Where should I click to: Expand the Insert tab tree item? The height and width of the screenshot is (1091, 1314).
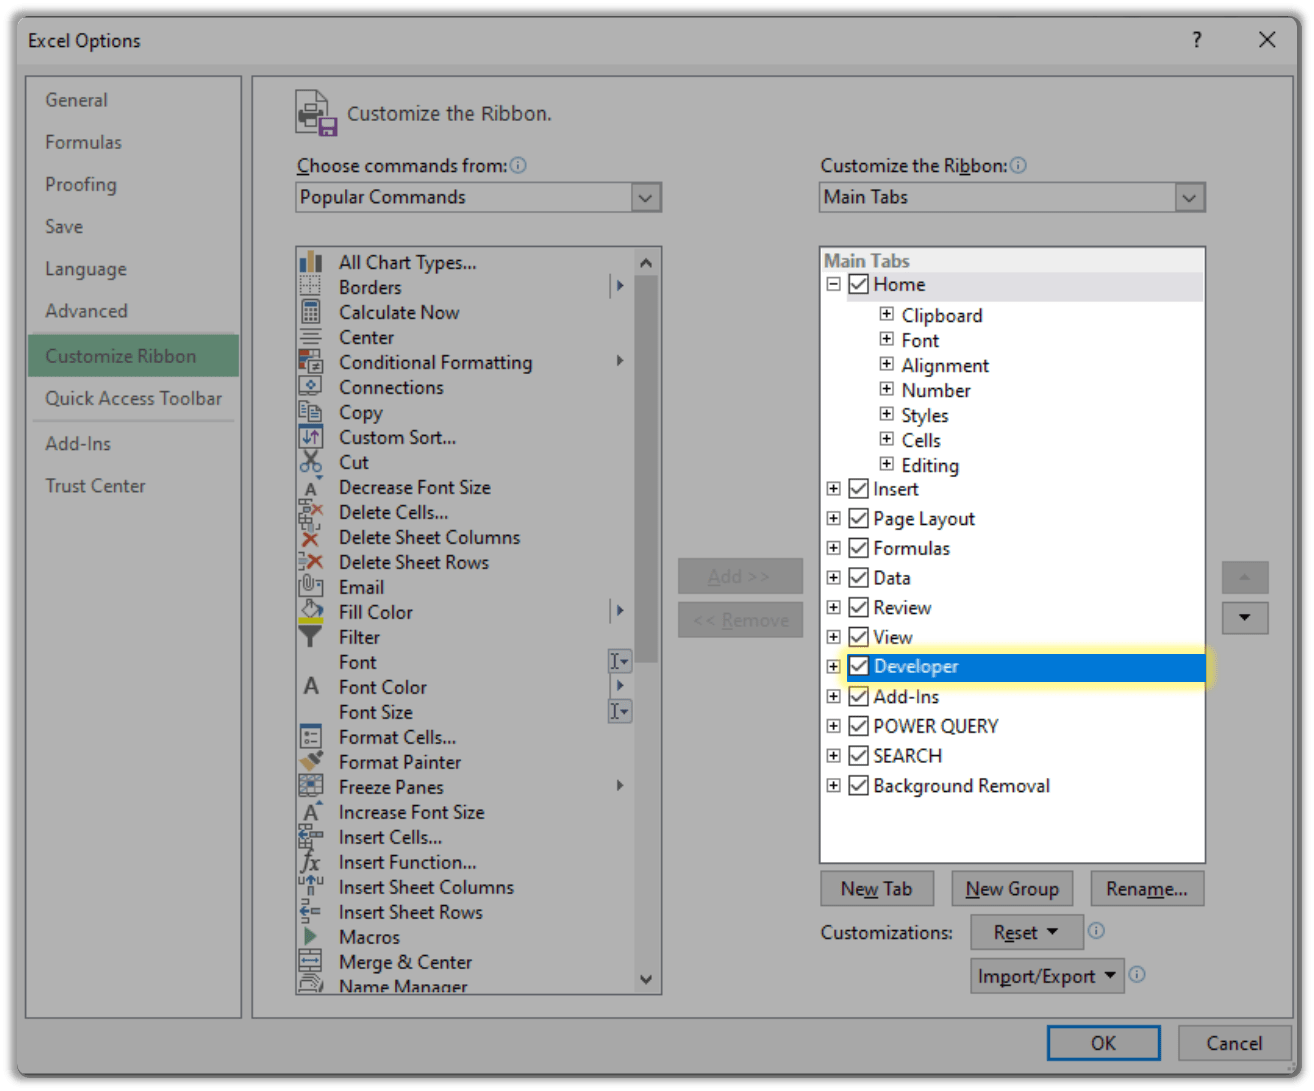point(834,489)
